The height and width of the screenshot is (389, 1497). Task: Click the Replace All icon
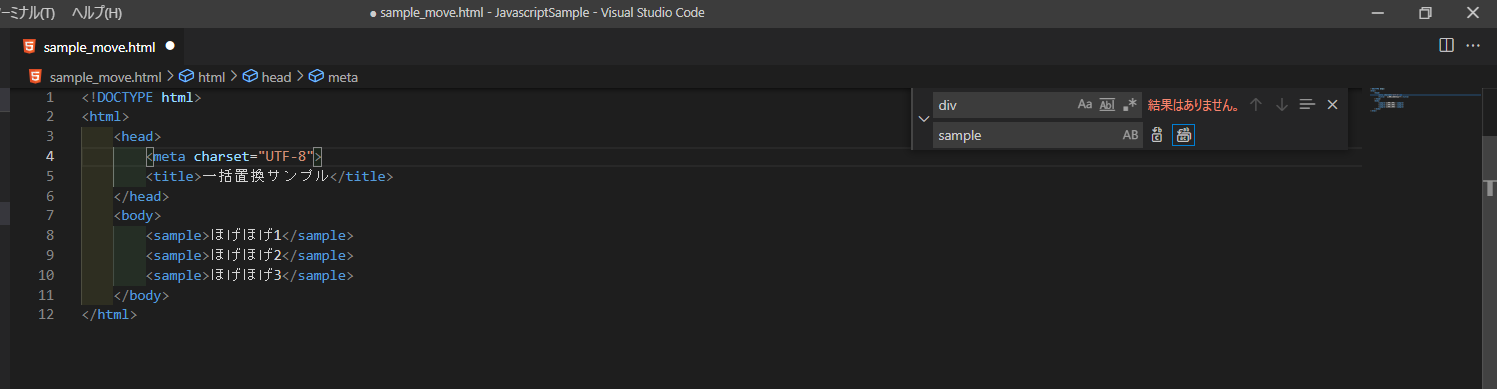1184,135
